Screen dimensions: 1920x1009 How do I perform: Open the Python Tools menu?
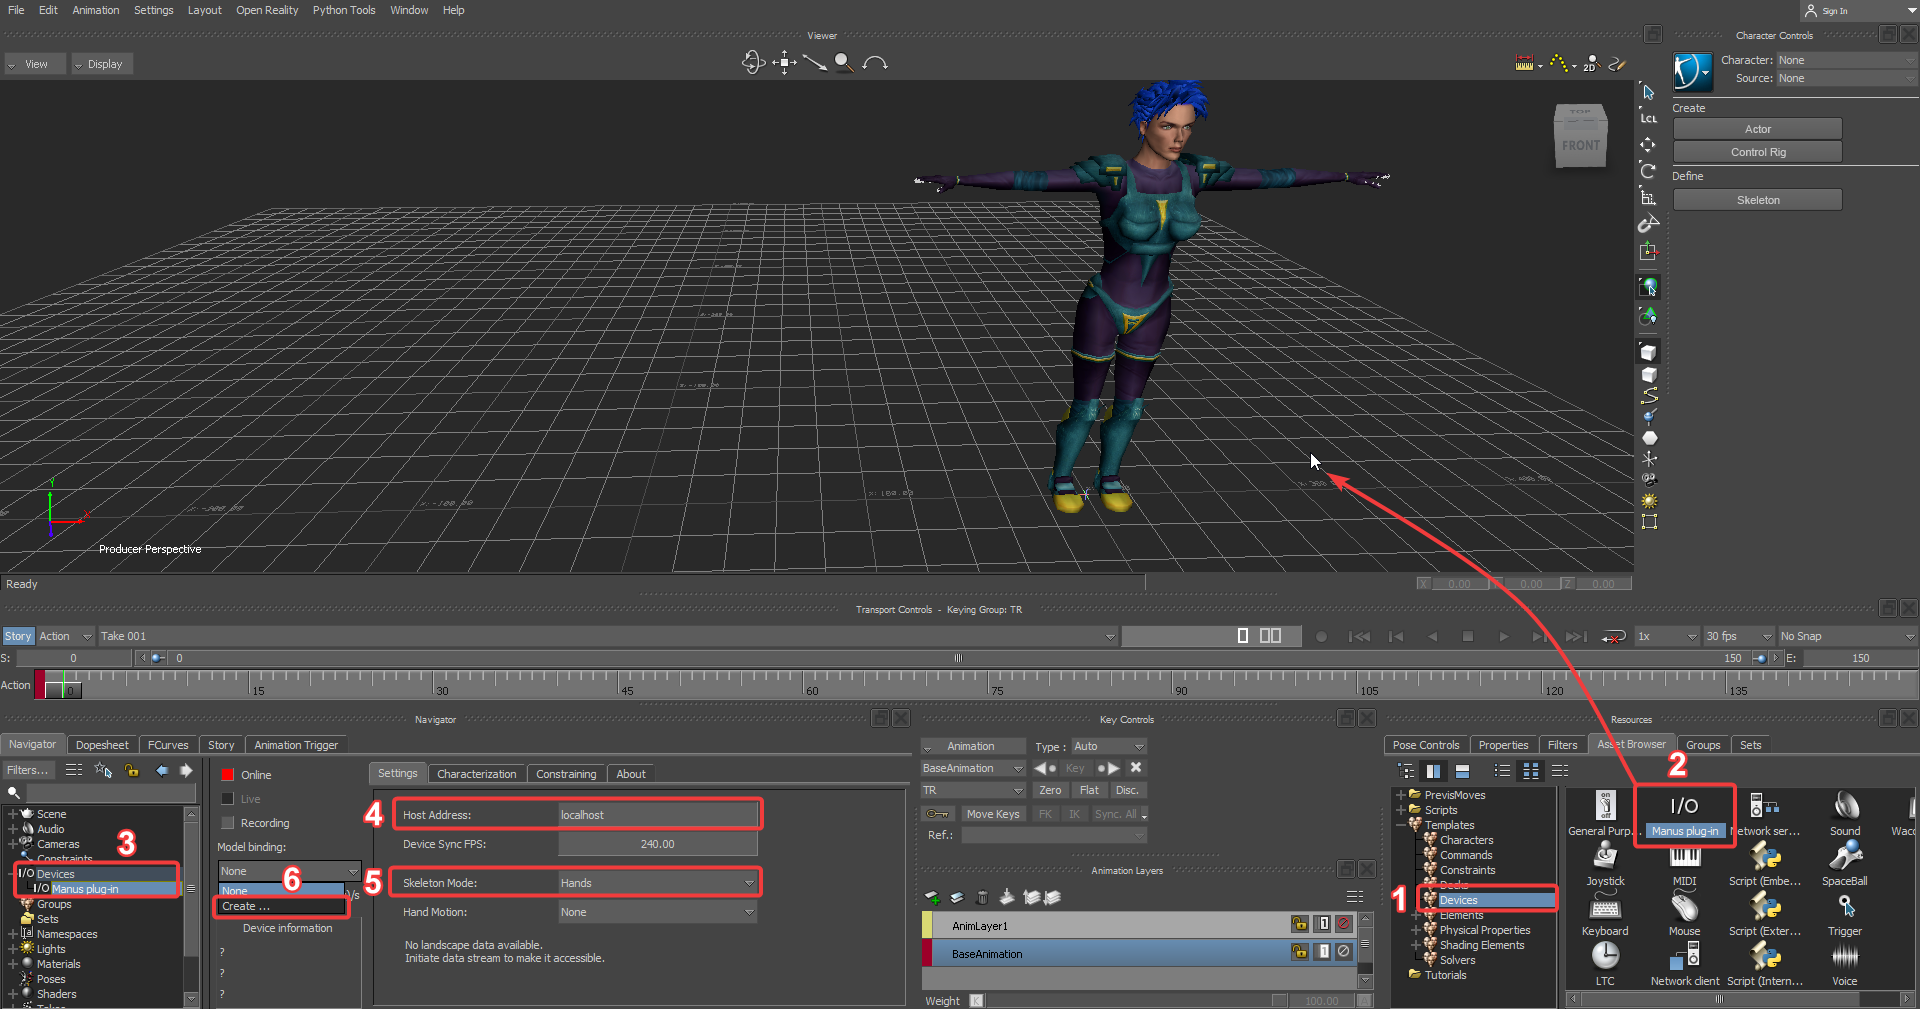344,10
